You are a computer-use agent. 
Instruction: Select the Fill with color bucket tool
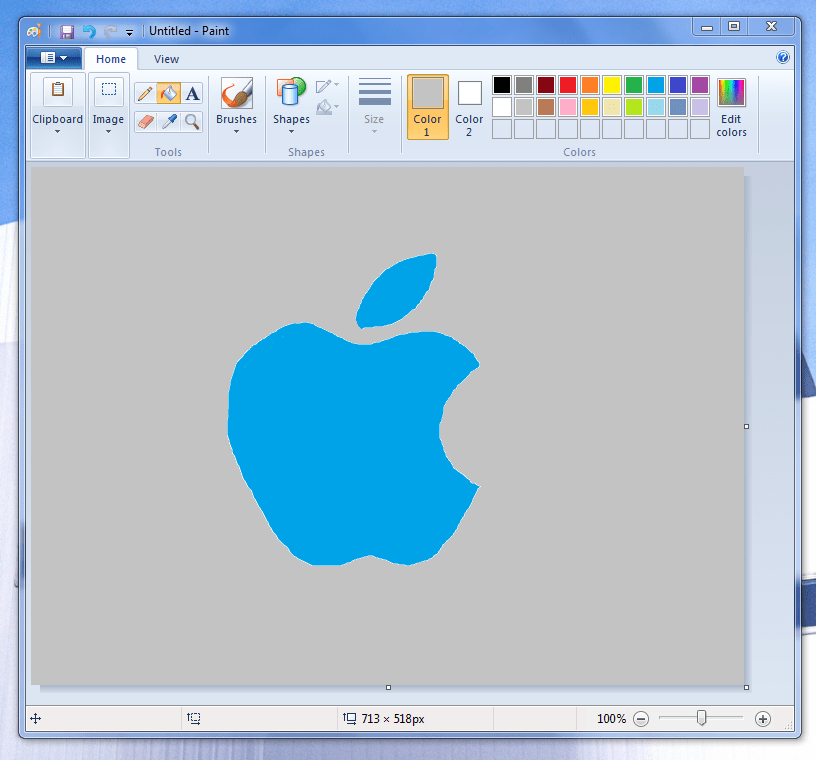click(x=169, y=94)
